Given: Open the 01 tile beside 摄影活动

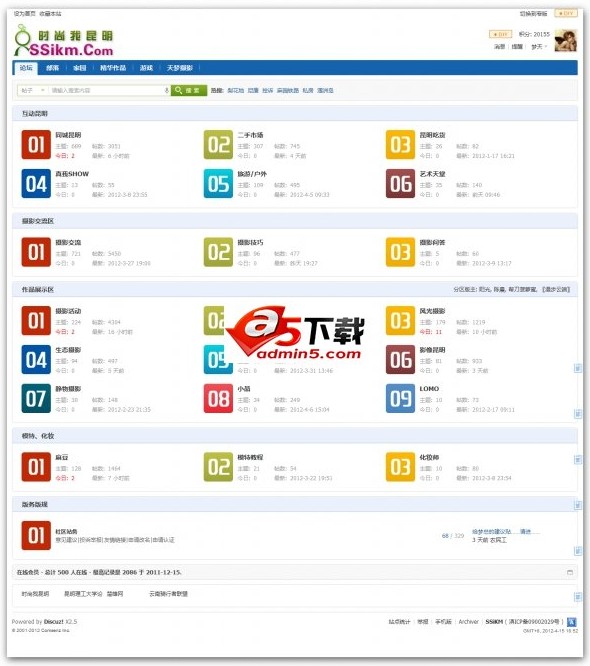Looking at the screenshot, I should tap(36, 321).
